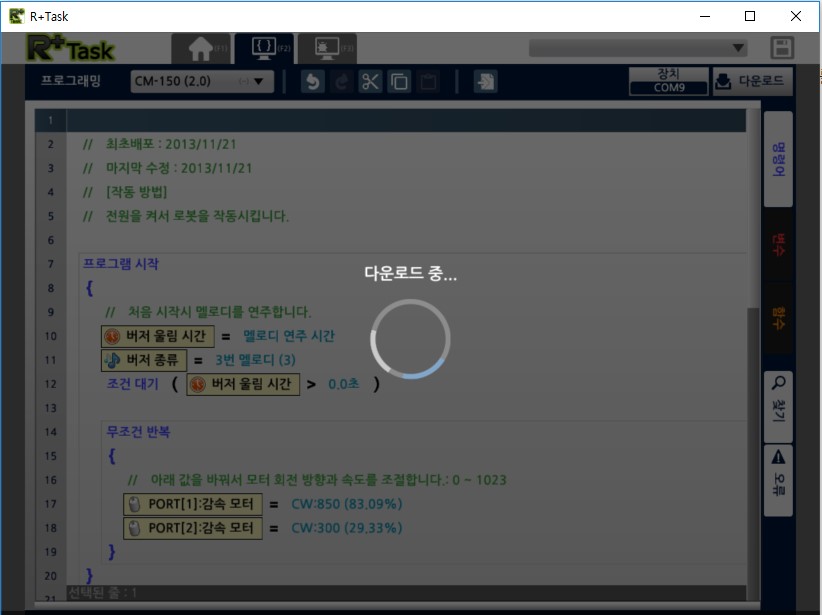Click the save floppy disk icon
This screenshot has height=615, width=822.
[782, 48]
